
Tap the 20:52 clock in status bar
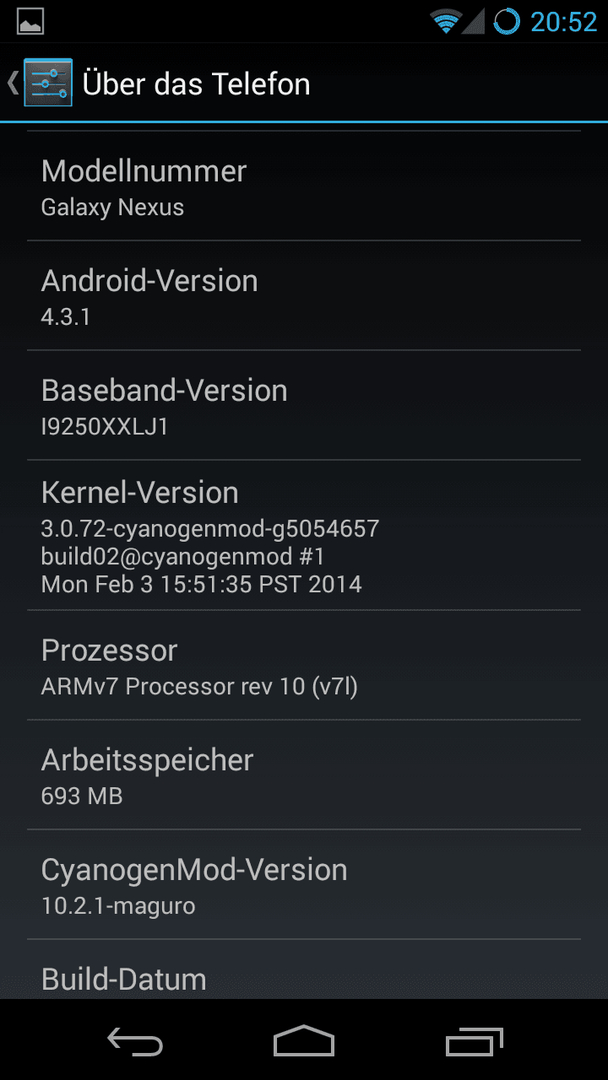point(563,22)
